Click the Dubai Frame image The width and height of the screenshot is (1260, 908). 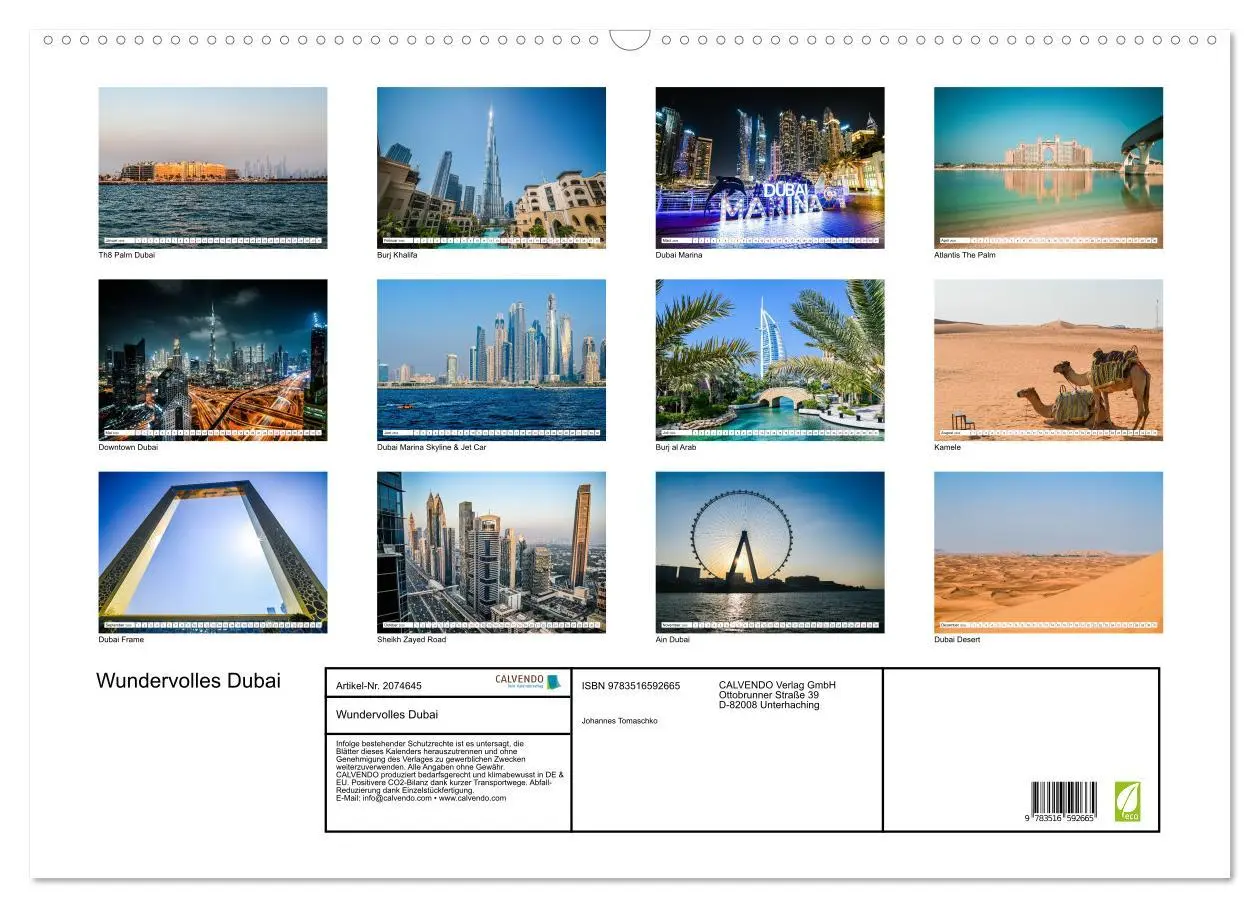coord(212,552)
